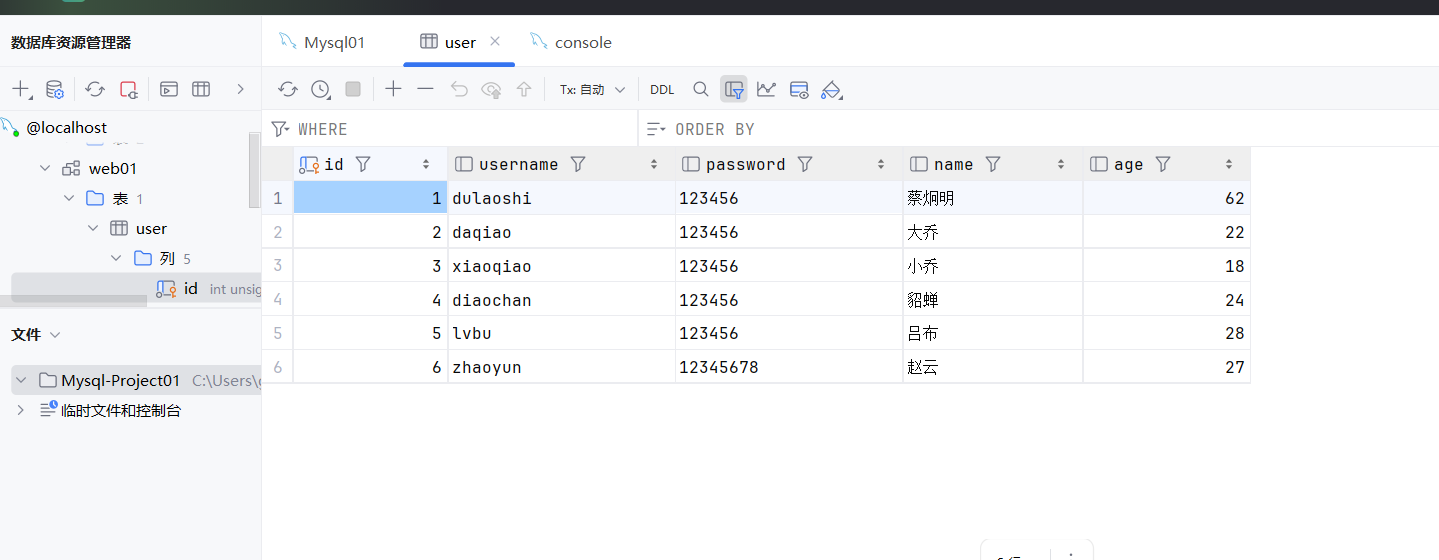Screen dimensions: 1439x560
Task: Click the WHERE filter input field
Action: click(x=460, y=129)
